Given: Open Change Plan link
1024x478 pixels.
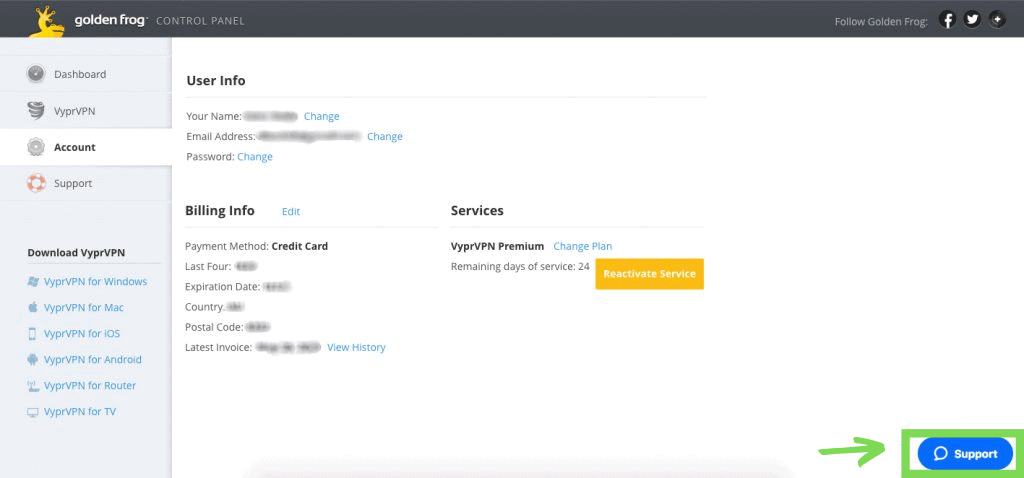Looking at the screenshot, I should click(583, 246).
